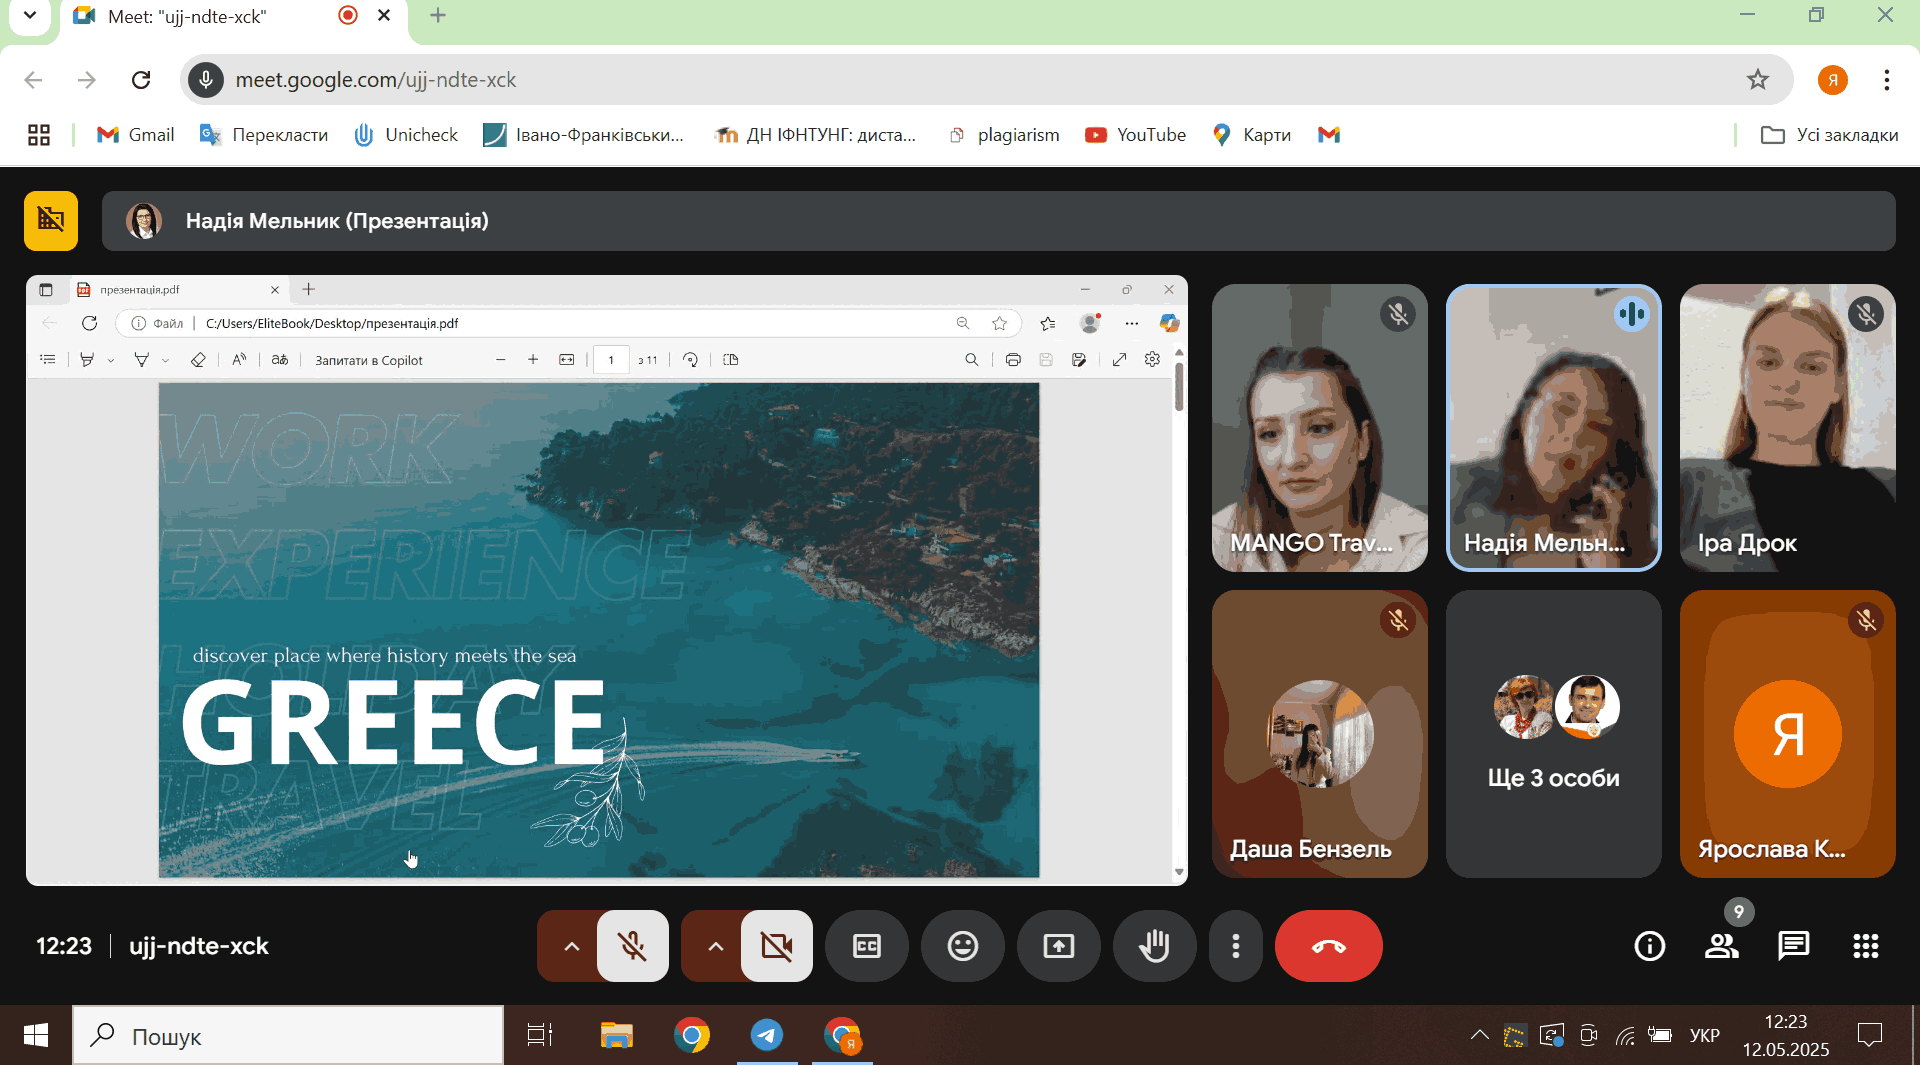Viewport: 1920px width, 1065px height.
Task: Open Unicheck bookmark
Action: 406,135
